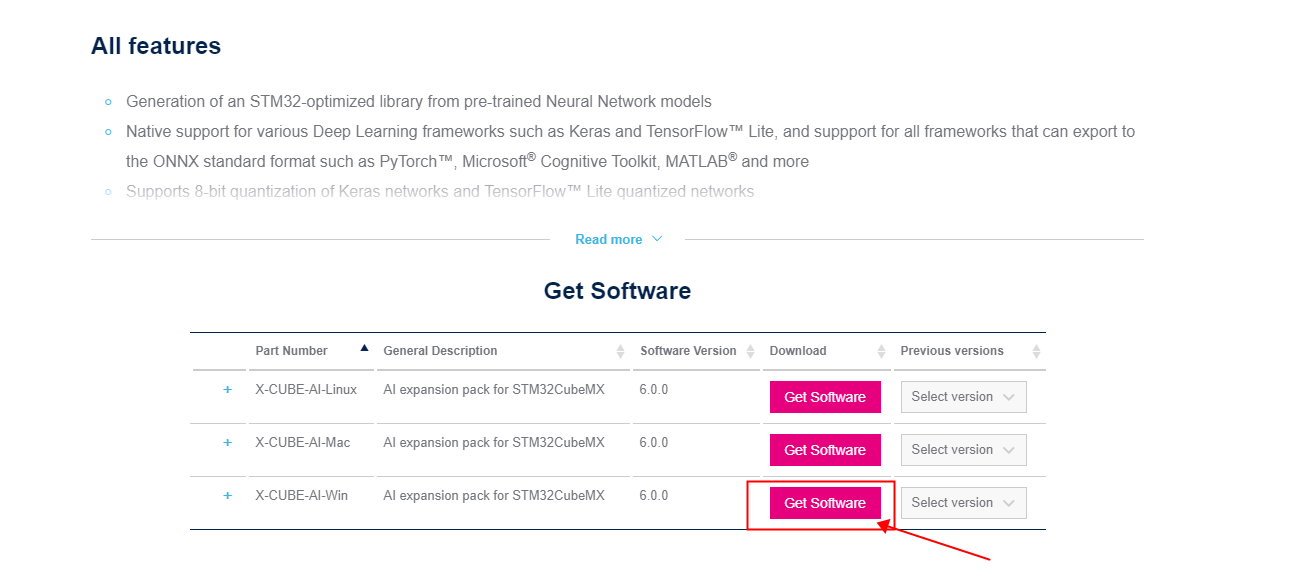The width and height of the screenshot is (1307, 578).
Task: Expand the X-CUBE-AI-Mac row plus icon
Action: [227, 443]
